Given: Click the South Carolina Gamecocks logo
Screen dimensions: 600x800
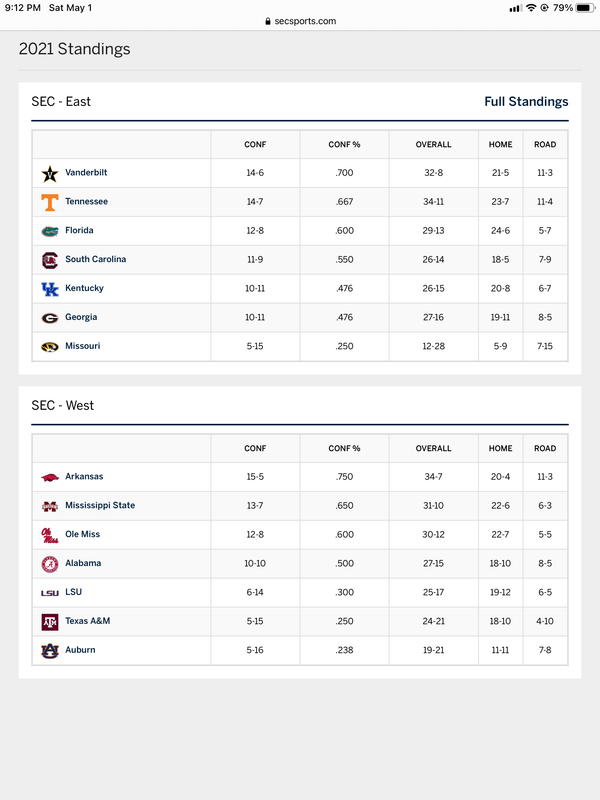Looking at the screenshot, I should click(49, 260).
